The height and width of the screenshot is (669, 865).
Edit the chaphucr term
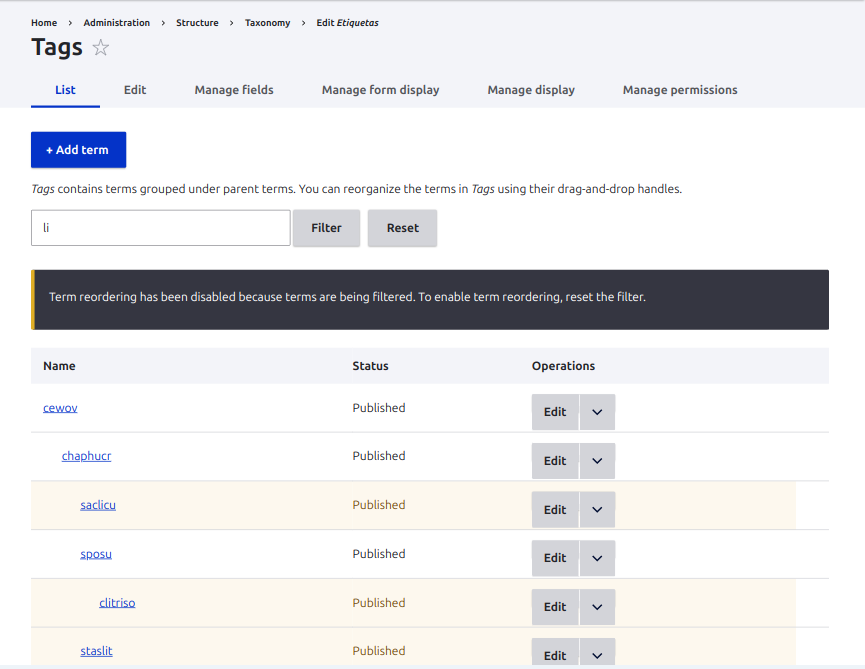pos(555,461)
